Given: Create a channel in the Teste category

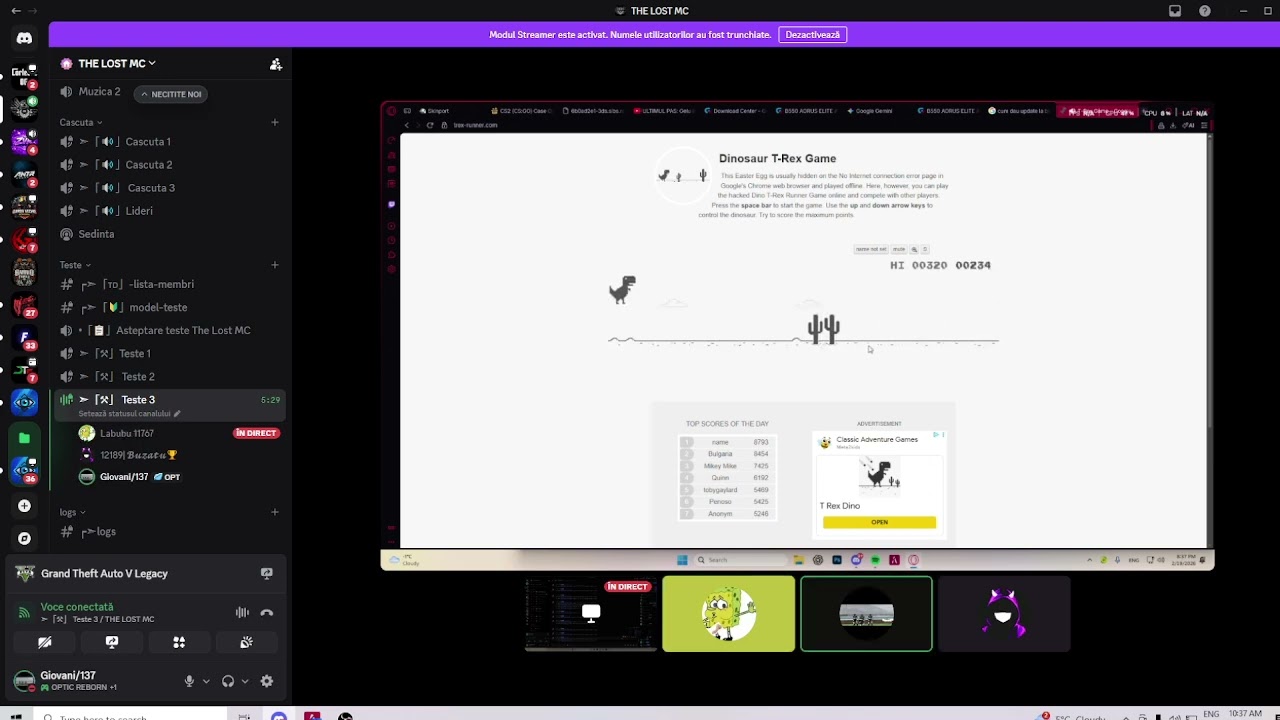Looking at the screenshot, I should click(x=275, y=265).
